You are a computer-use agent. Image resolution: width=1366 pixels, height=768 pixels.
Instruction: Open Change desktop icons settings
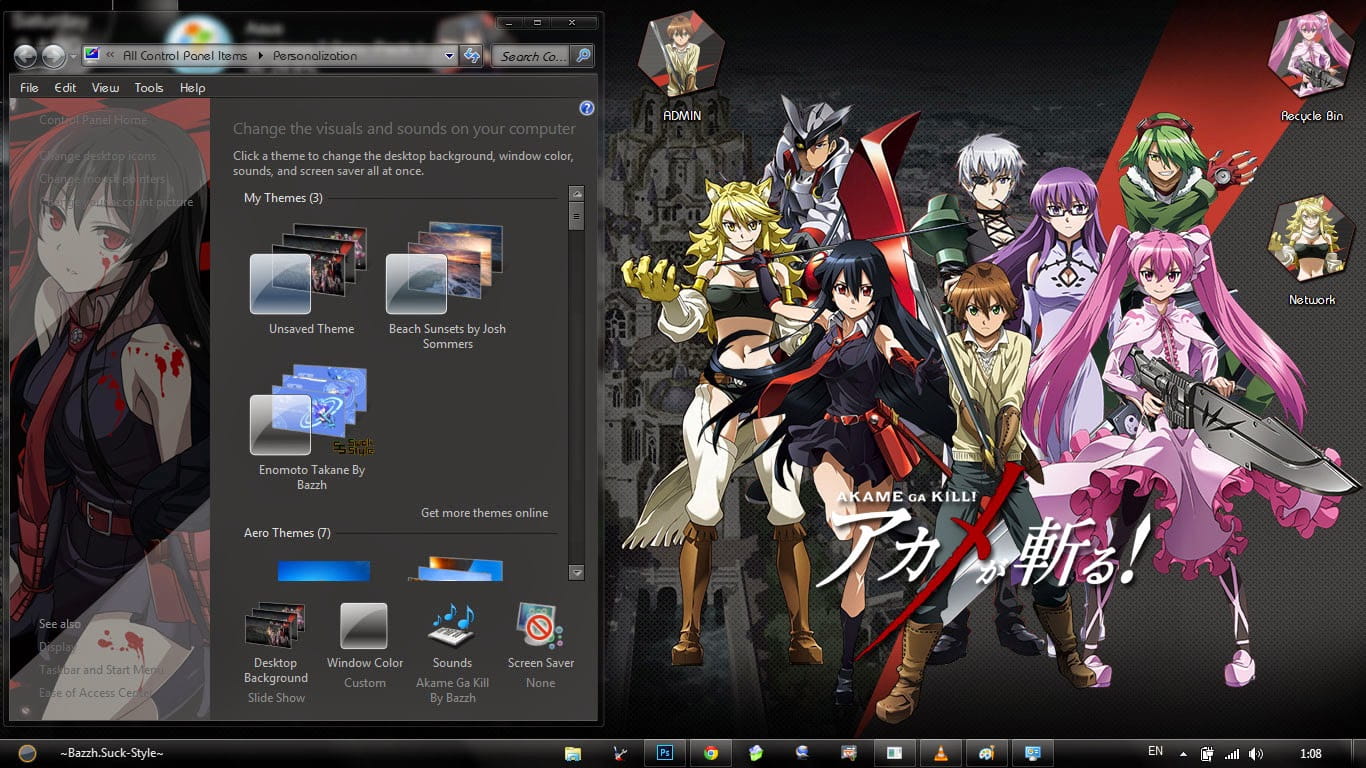(98, 156)
